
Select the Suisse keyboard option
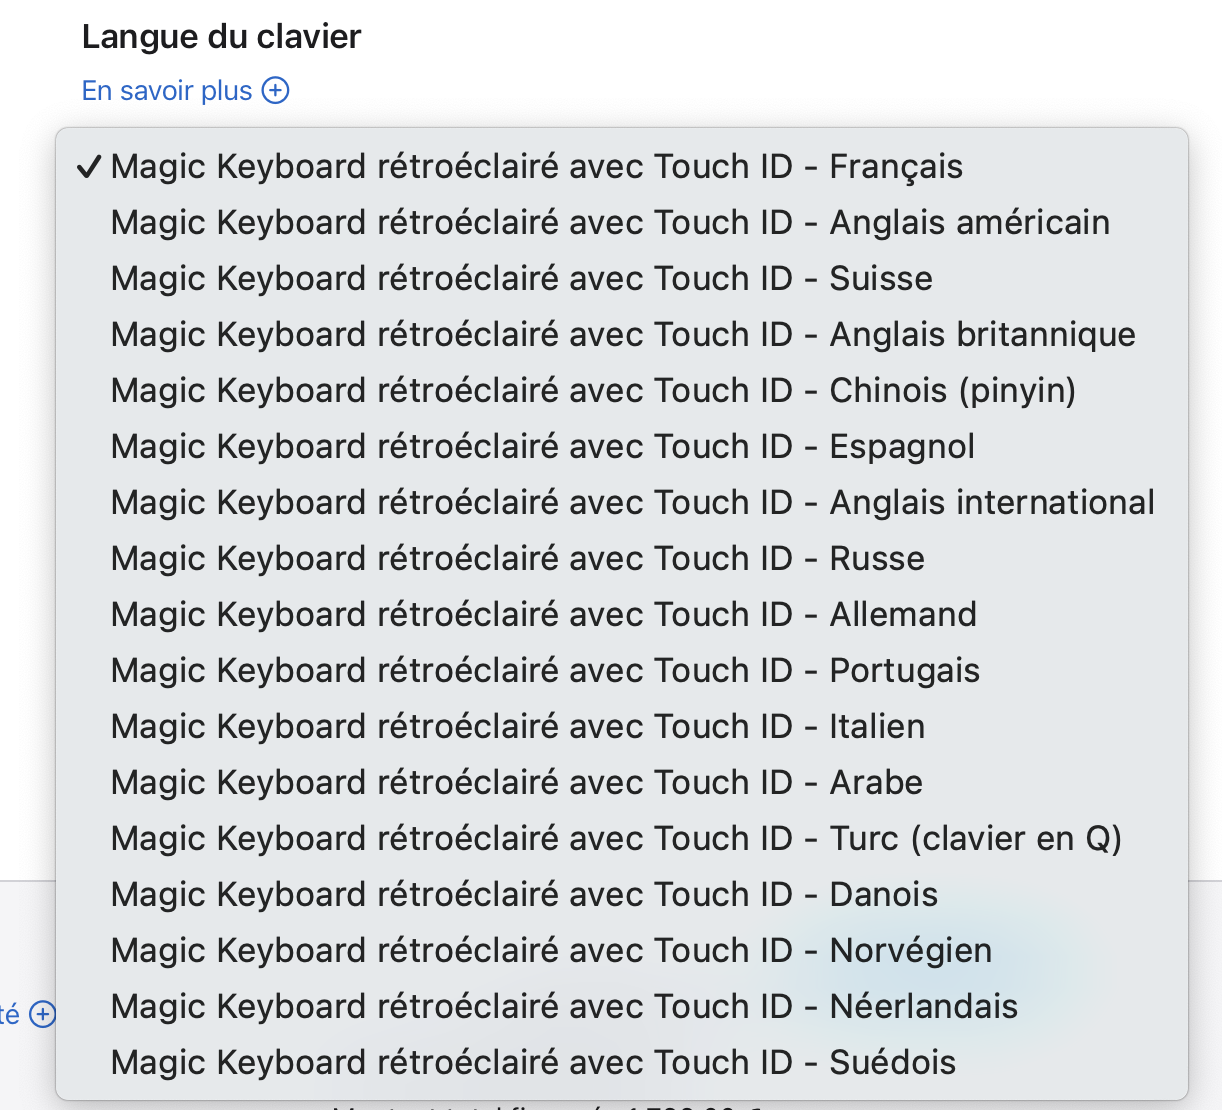click(521, 278)
